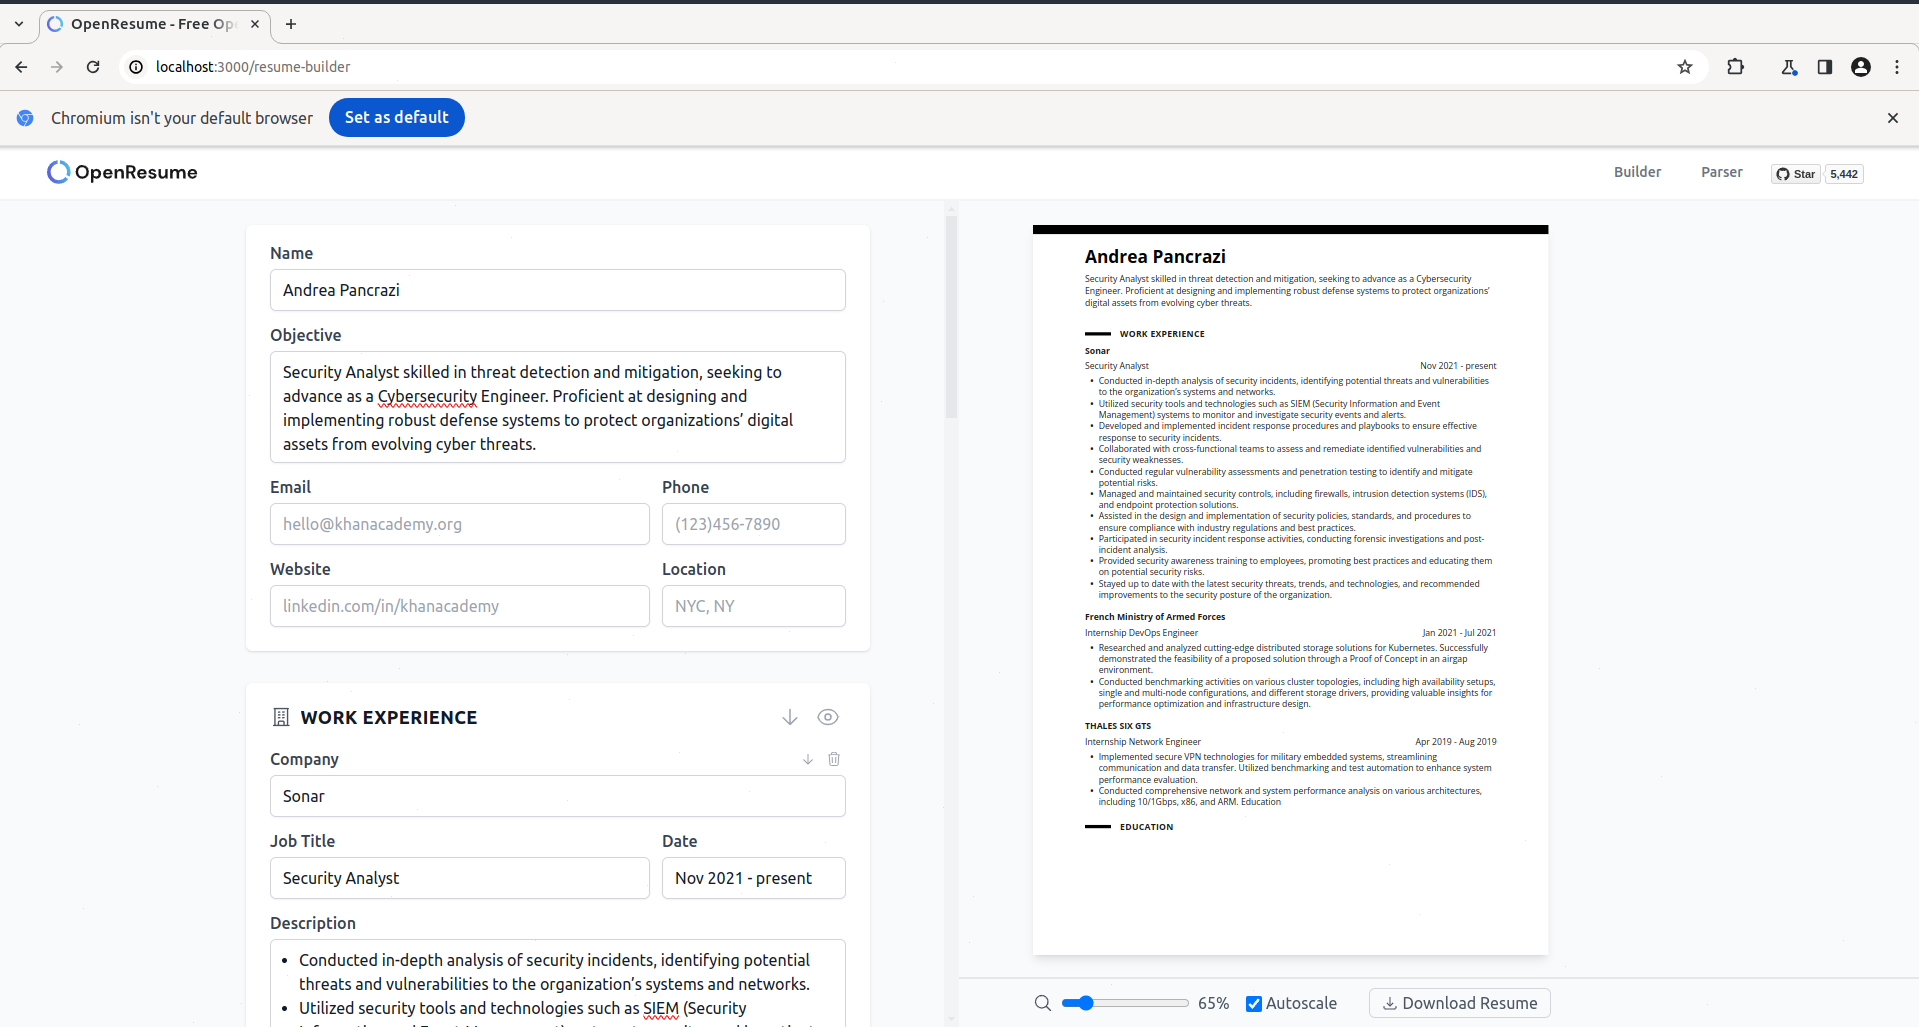Go to the Builder page
1919x1027 pixels.
[1637, 172]
